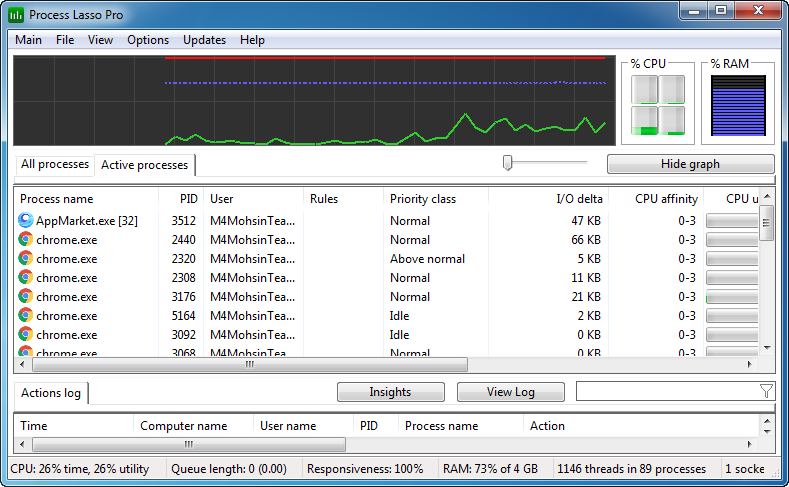Click the Computer name log column header
The height and width of the screenshot is (487, 789).
194,426
